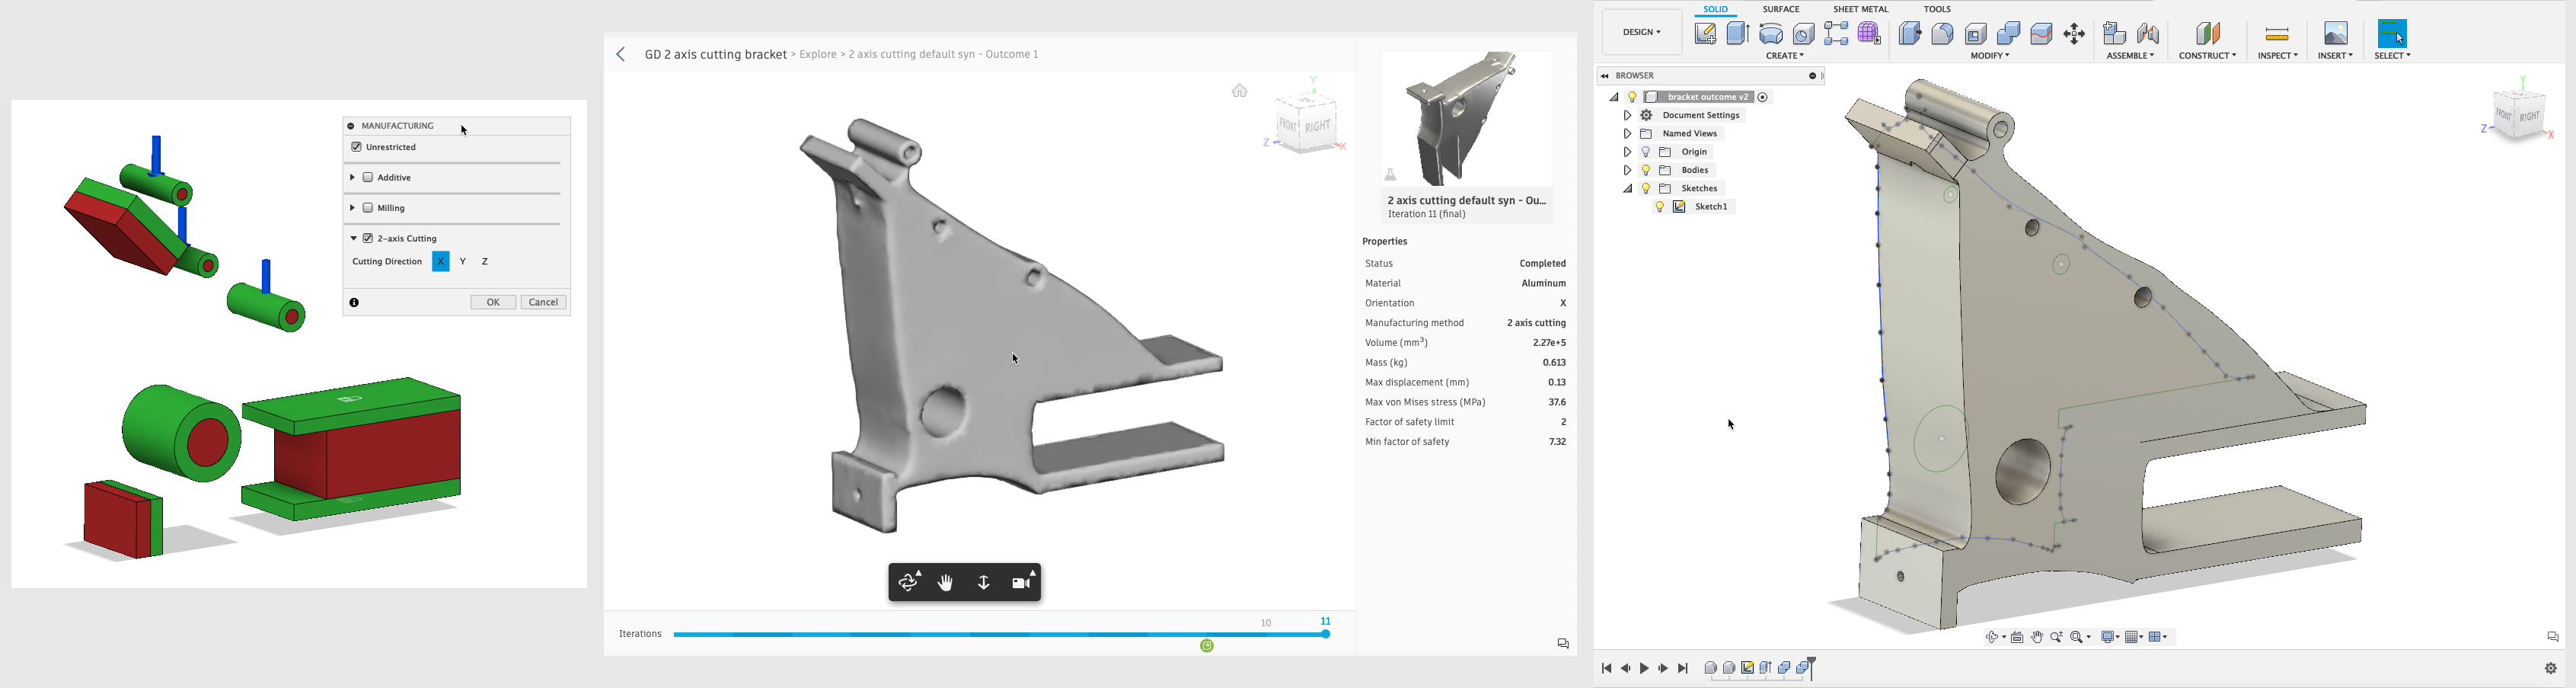The image size is (2576, 688).
Task: Click the Create Sketch tool icon
Action: [x=1705, y=33]
